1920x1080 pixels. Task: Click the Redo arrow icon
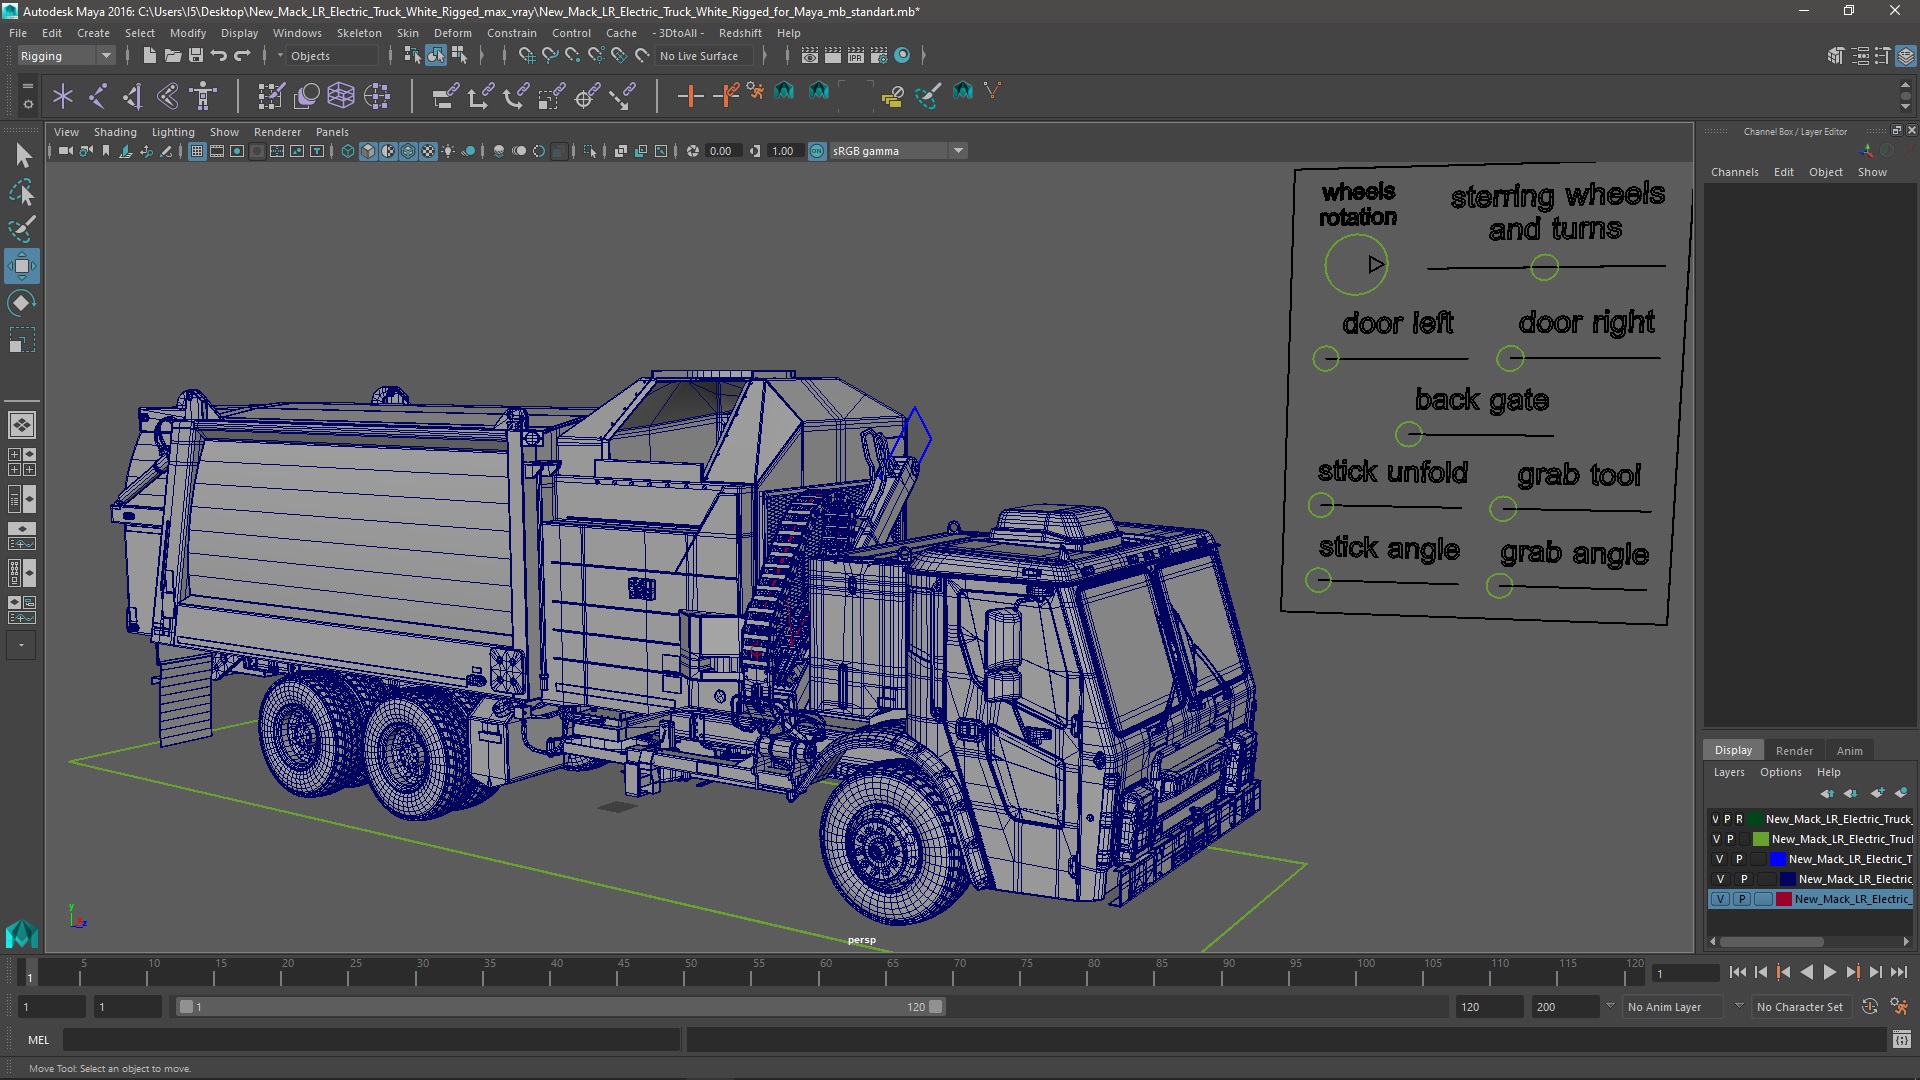(x=242, y=56)
